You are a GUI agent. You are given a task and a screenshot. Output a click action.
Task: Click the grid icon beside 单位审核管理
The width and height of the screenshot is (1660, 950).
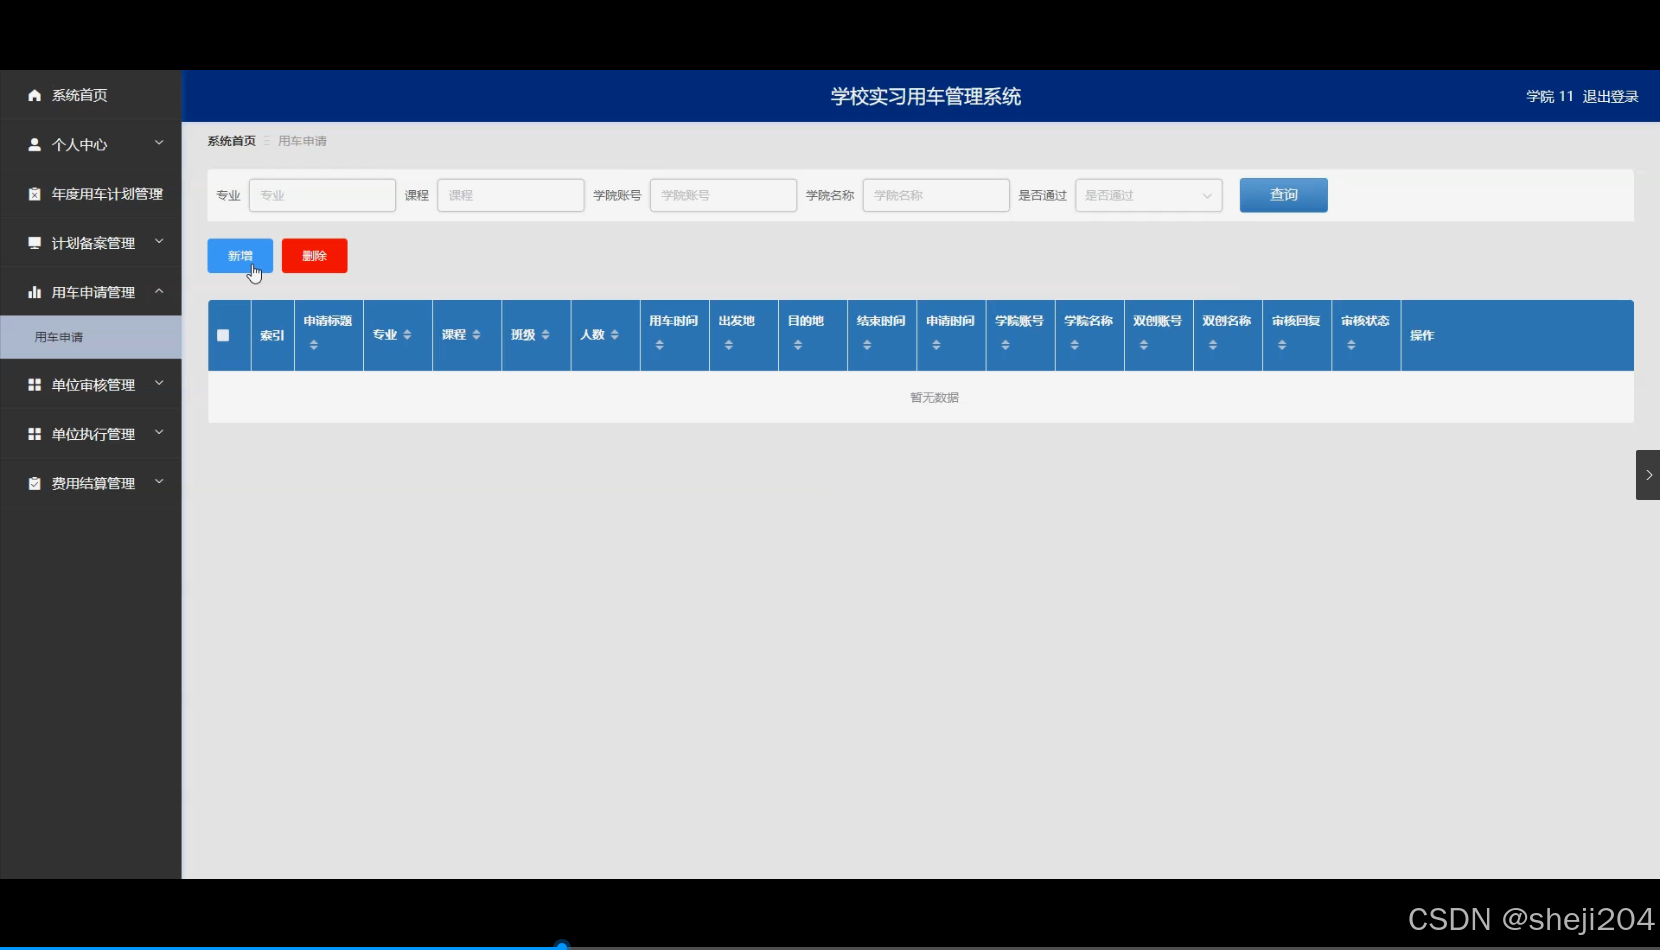coord(34,383)
